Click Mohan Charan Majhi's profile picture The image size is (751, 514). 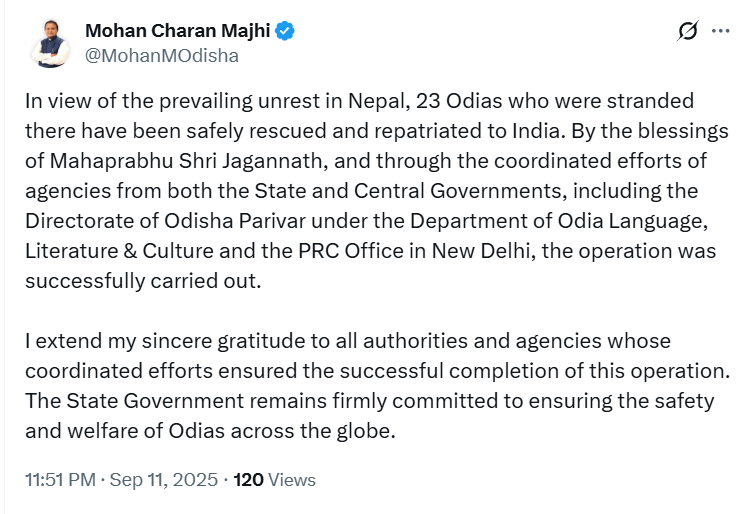click(x=50, y=43)
